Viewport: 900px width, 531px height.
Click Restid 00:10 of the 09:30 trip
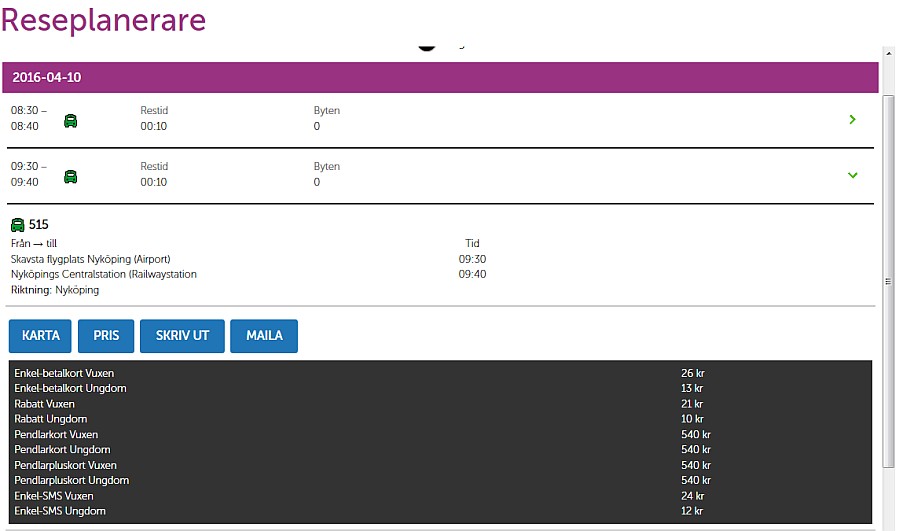[x=154, y=174]
